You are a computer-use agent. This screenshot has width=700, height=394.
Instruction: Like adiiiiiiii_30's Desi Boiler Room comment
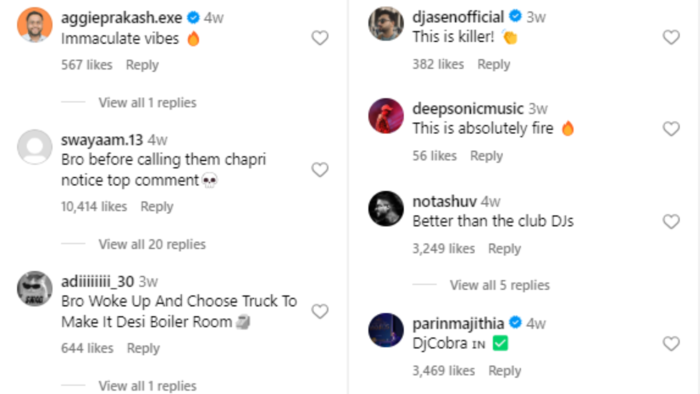tap(320, 311)
